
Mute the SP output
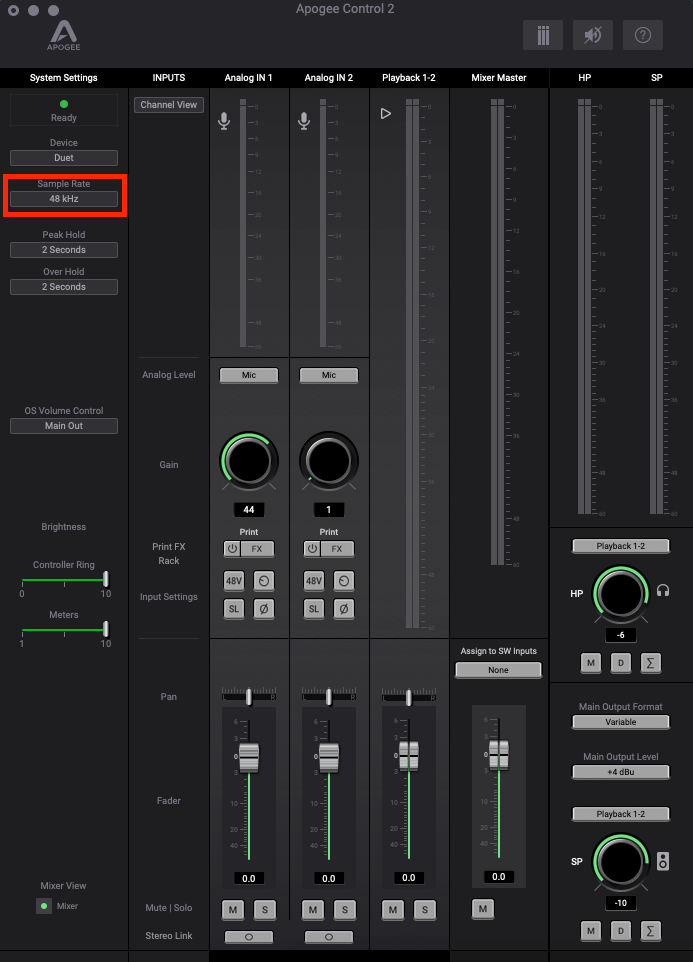click(591, 931)
